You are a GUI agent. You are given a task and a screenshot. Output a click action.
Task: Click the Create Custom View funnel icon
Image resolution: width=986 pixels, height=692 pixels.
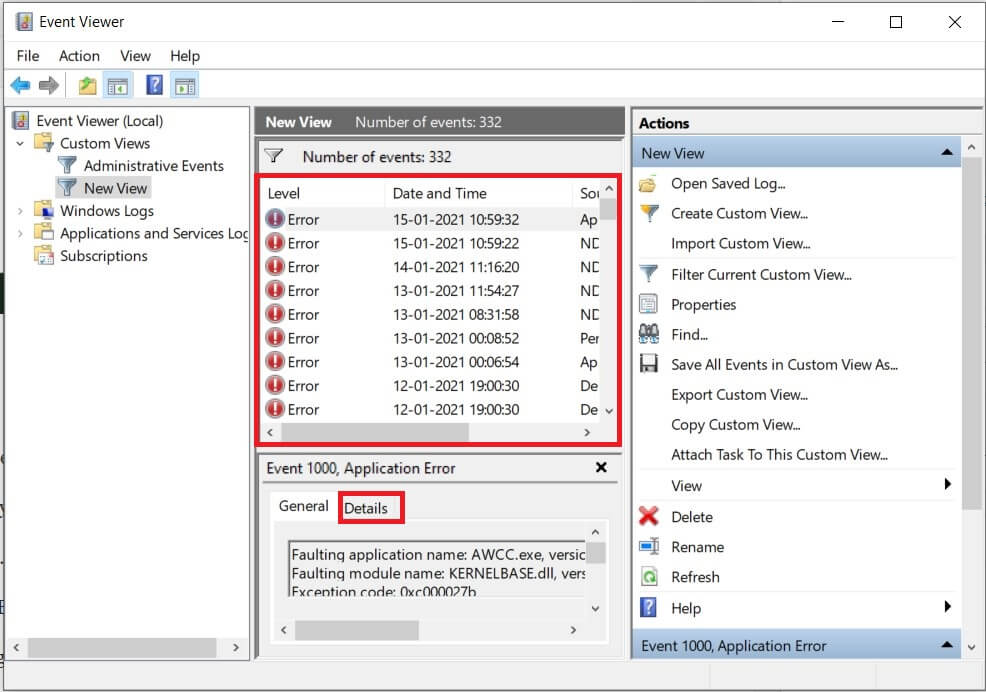coord(649,214)
